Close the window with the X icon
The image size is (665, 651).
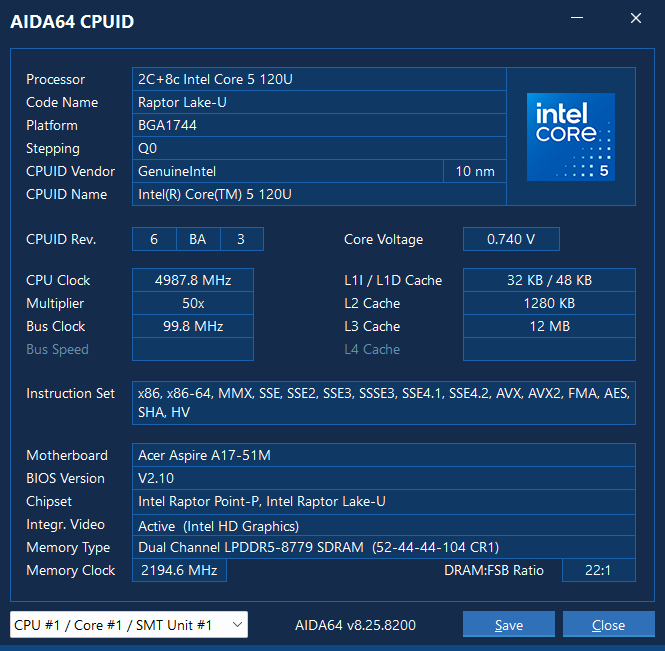click(x=636, y=19)
